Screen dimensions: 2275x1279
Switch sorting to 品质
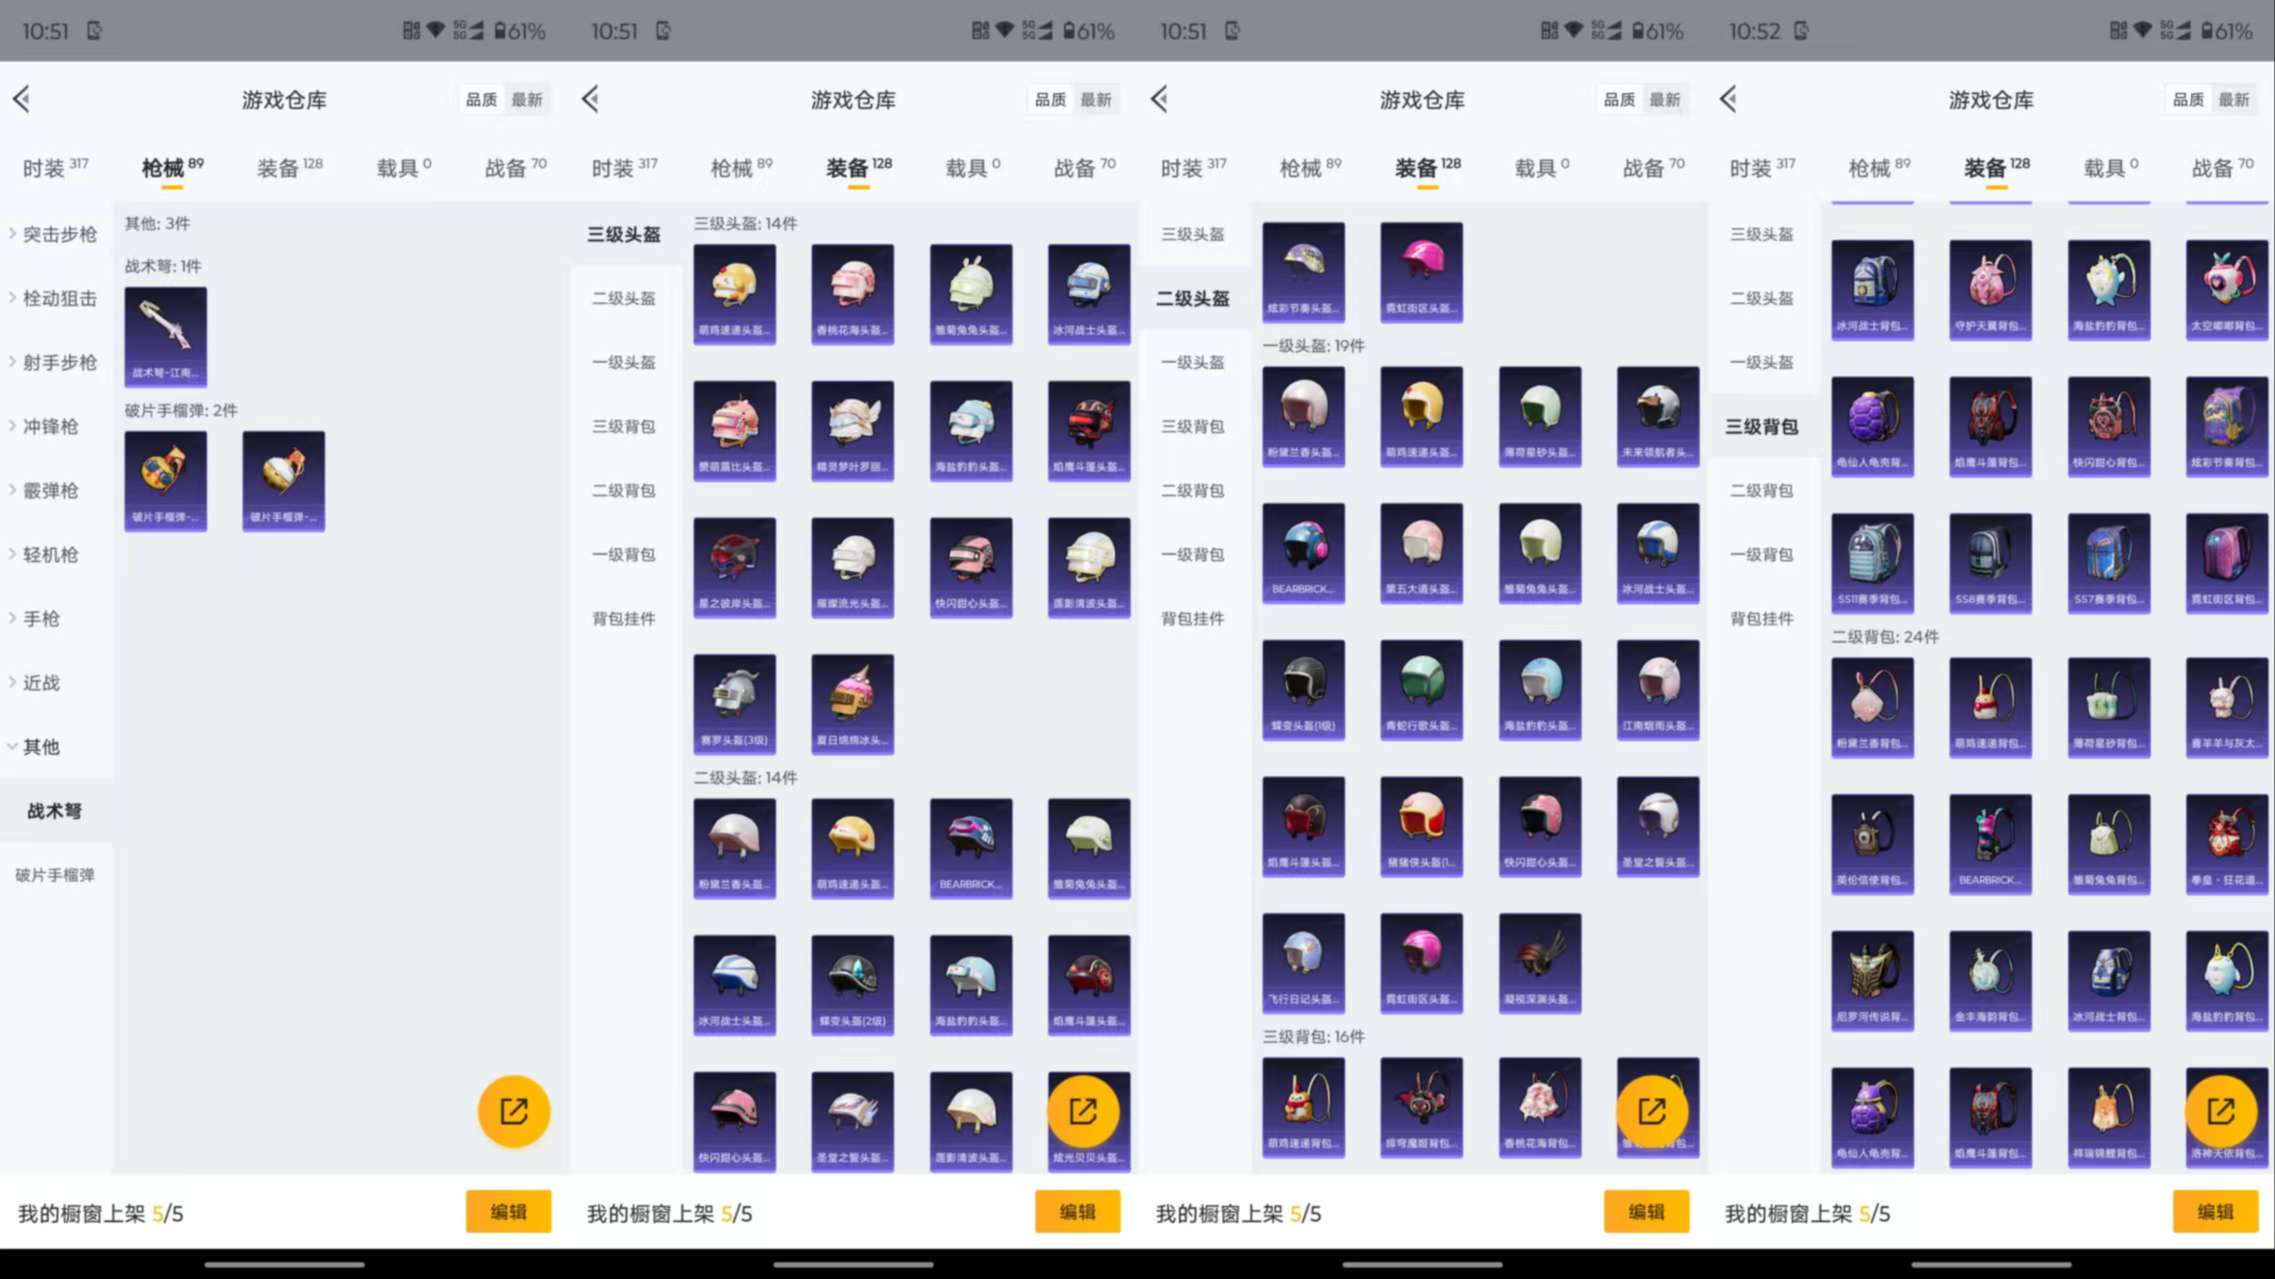(x=480, y=99)
